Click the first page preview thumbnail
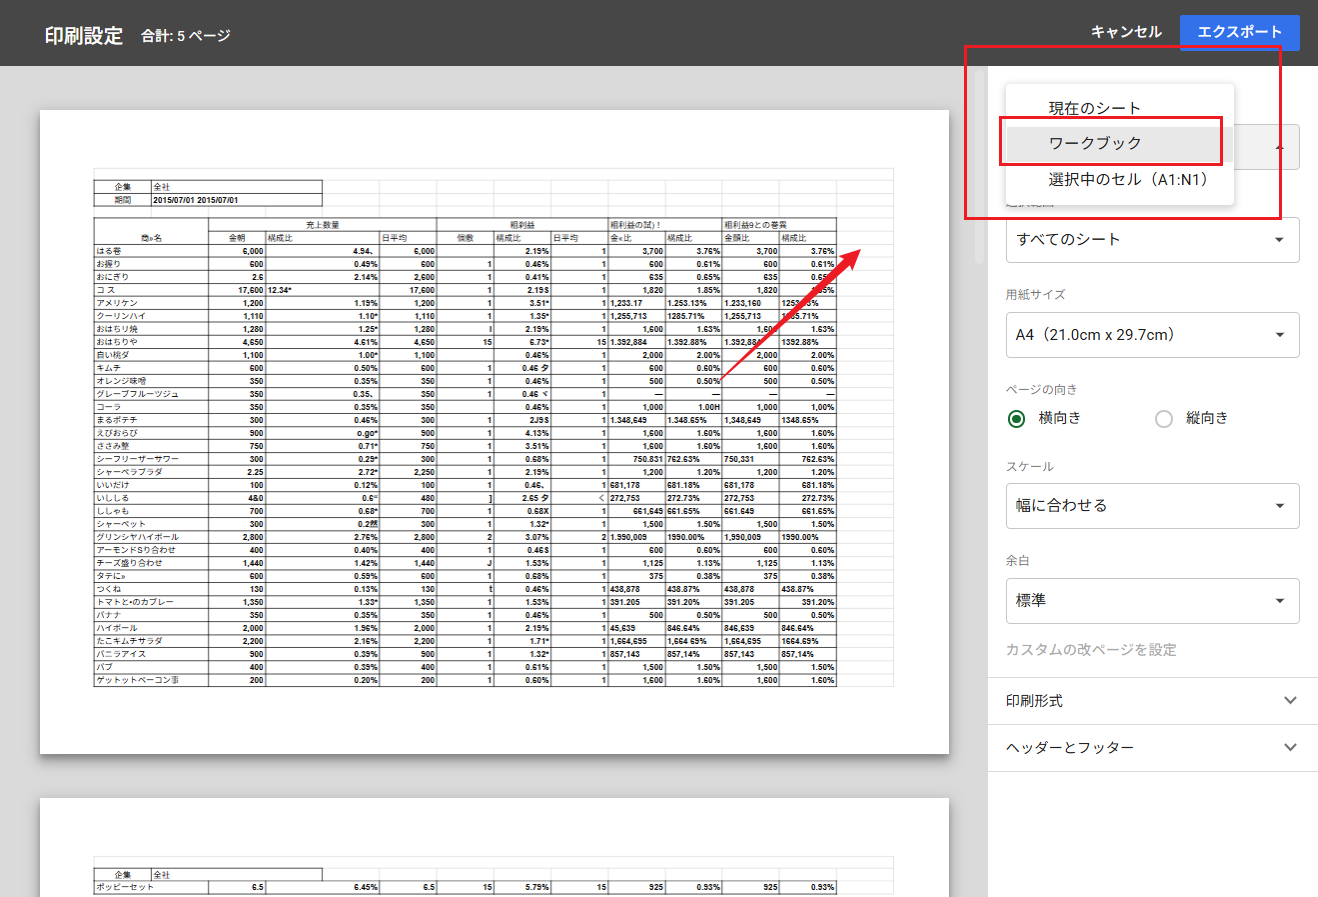The width and height of the screenshot is (1318, 897). pyautogui.click(x=494, y=432)
